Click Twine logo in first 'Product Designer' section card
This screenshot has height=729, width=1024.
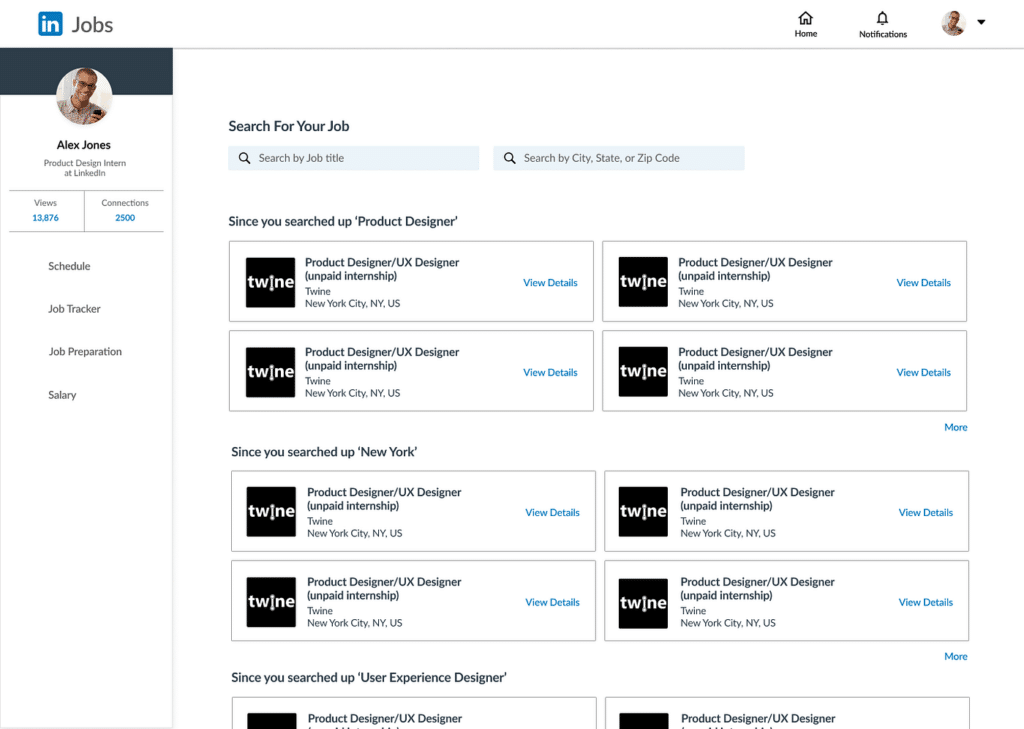click(x=270, y=282)
